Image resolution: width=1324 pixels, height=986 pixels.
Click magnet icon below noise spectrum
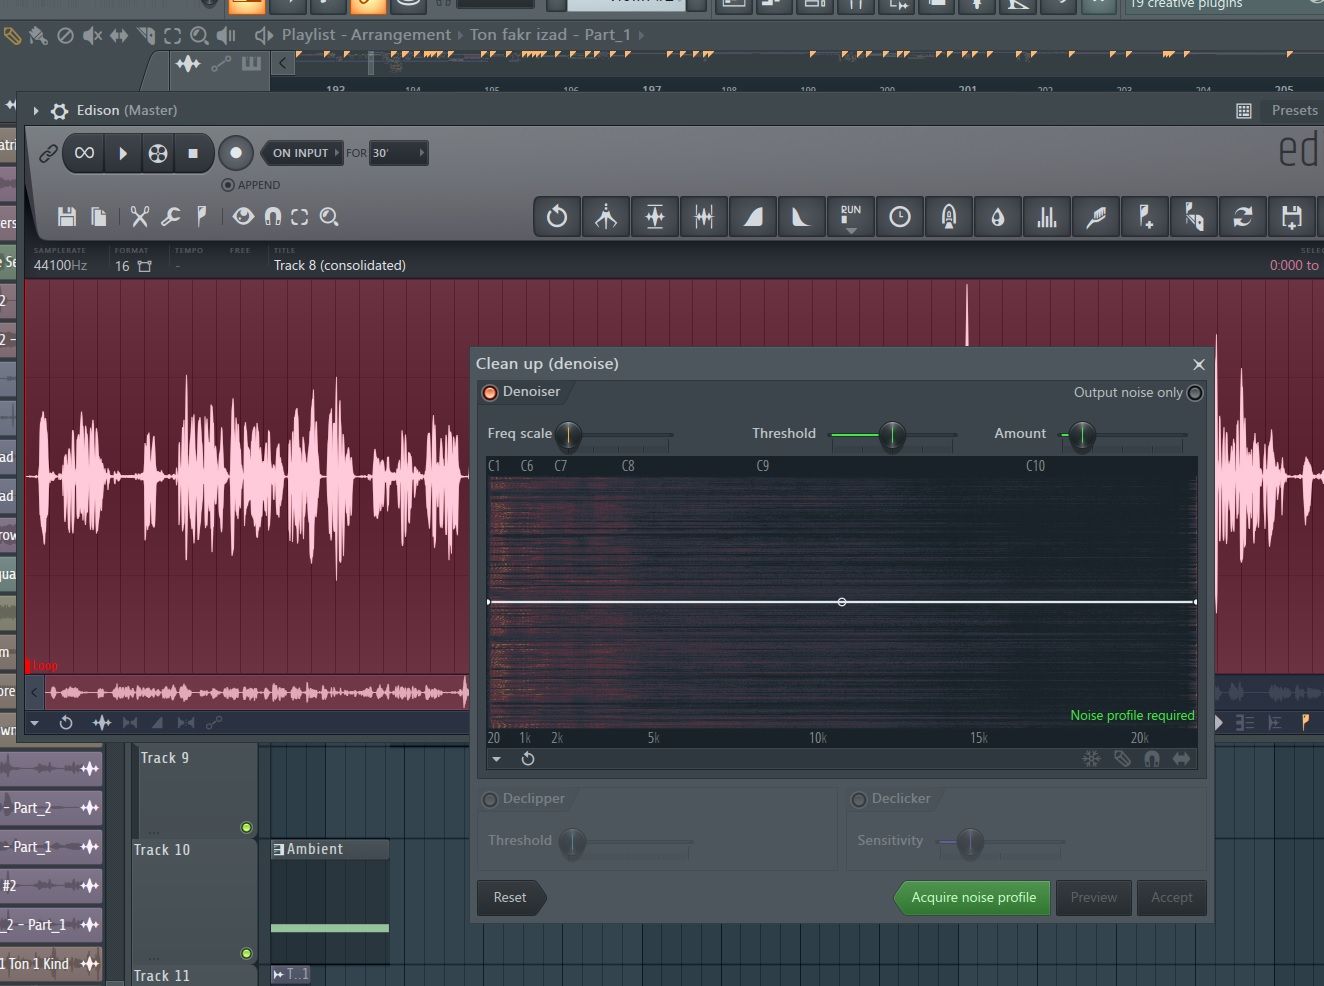1152,759
